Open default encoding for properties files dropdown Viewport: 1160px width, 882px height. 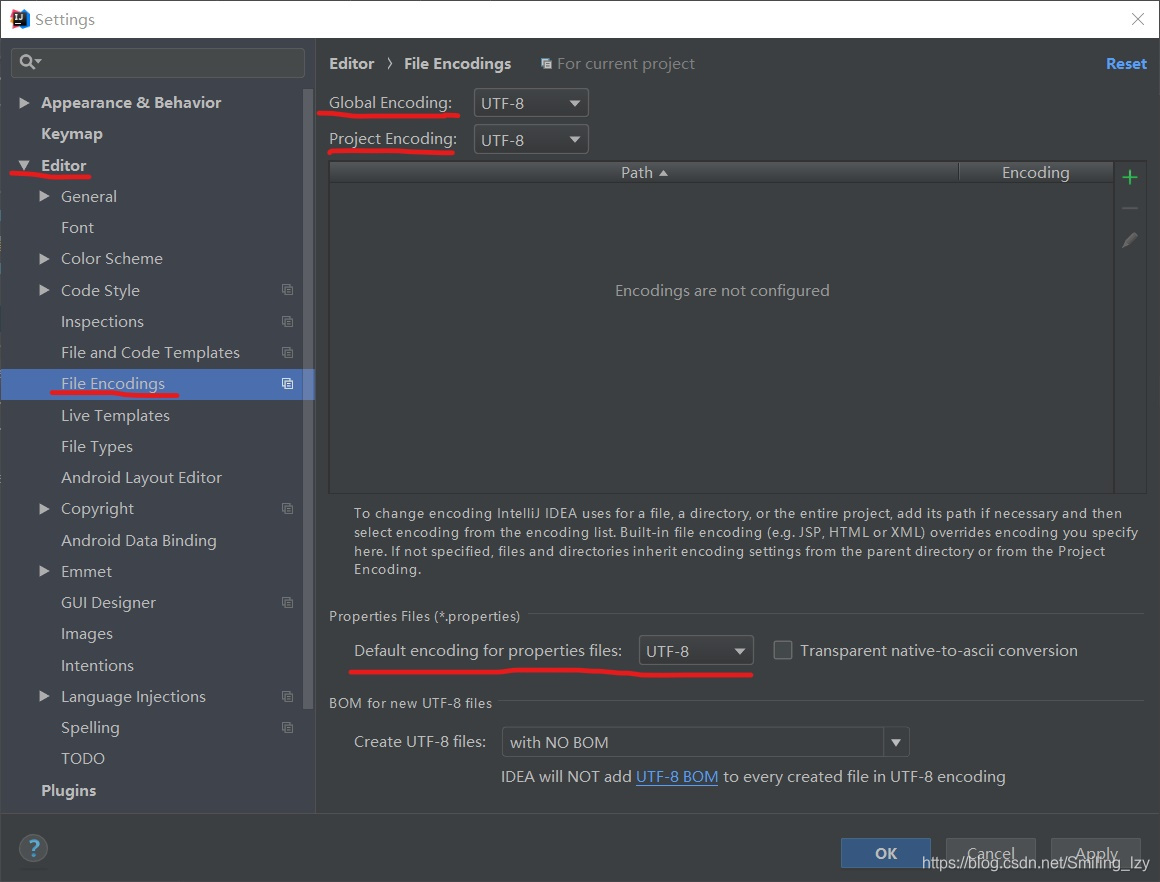pos(695,650)
